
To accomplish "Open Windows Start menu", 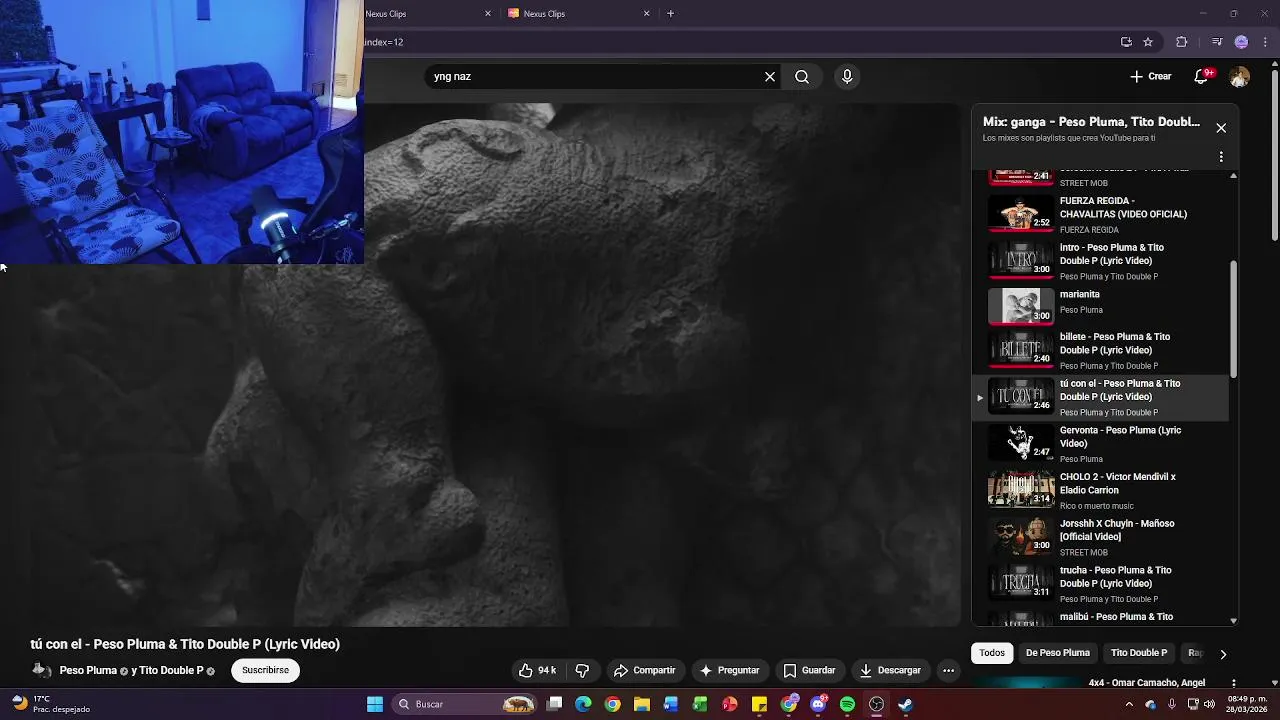I will pyautogui.click(x=375, y=704).
